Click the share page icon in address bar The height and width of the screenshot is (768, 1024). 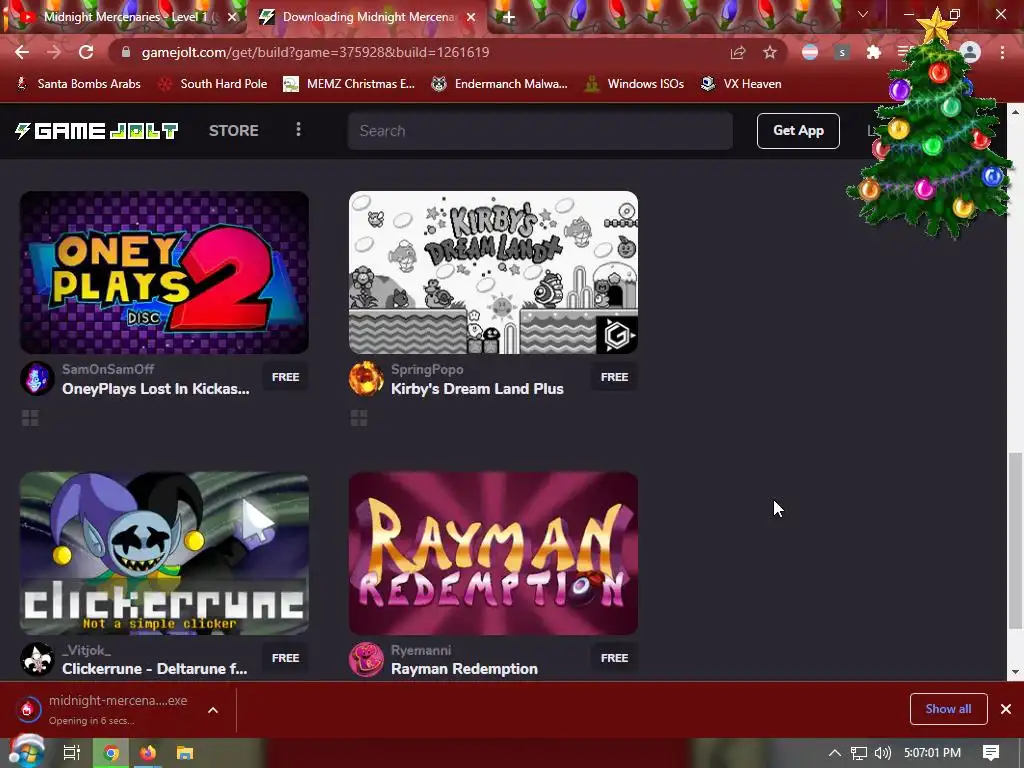[738, 52]
